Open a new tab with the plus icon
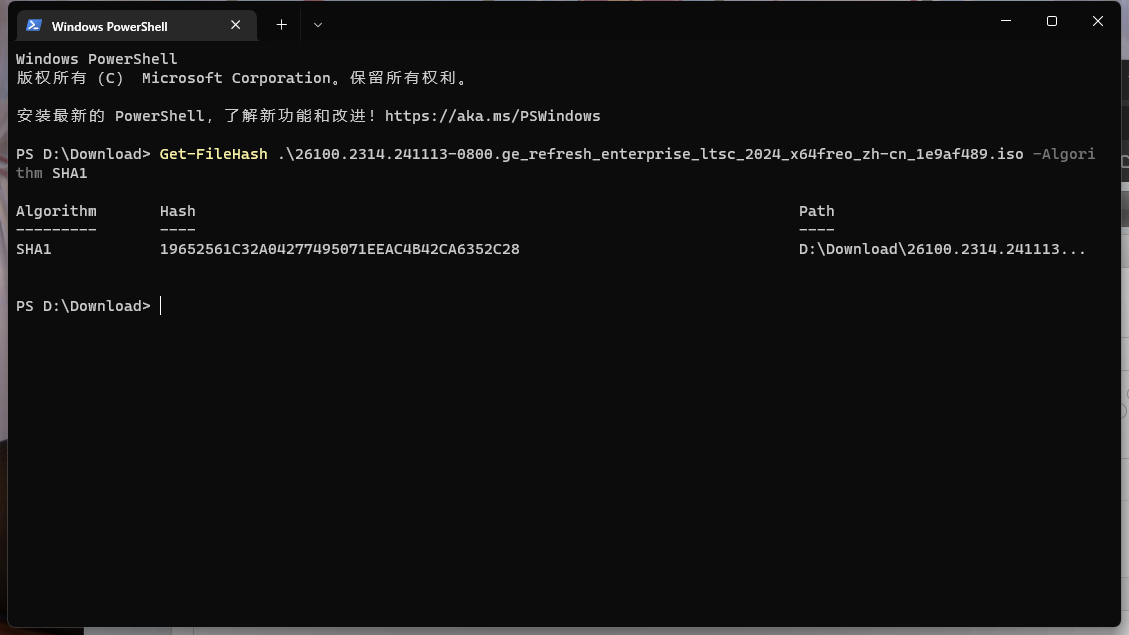Image resolution: width=1129 pixels, height=635 pixels. point(281,24)
